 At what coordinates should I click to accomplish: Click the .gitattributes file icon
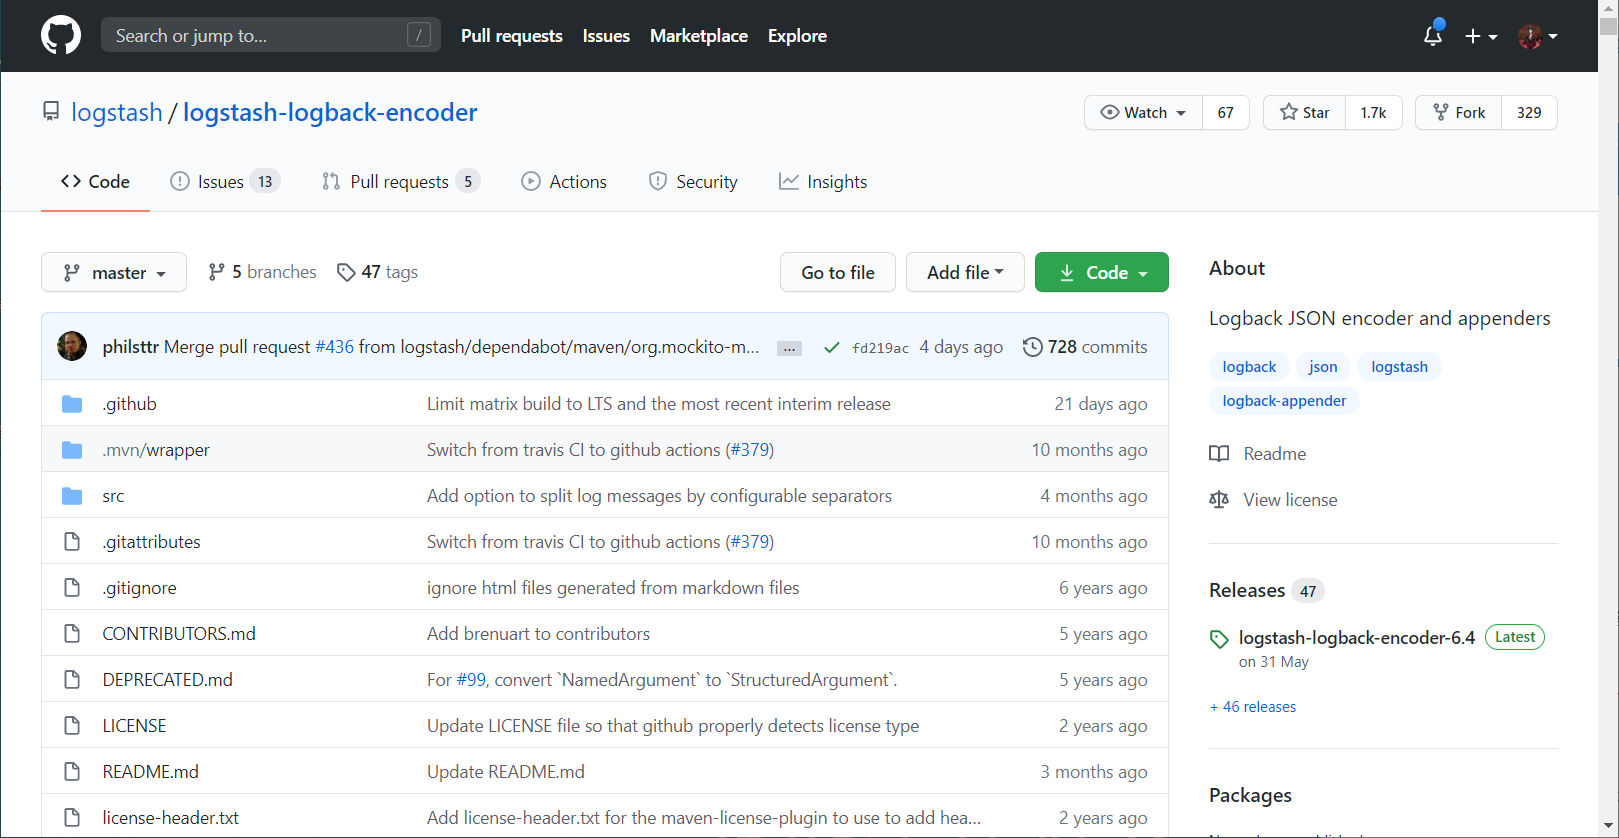click(72, 542)
